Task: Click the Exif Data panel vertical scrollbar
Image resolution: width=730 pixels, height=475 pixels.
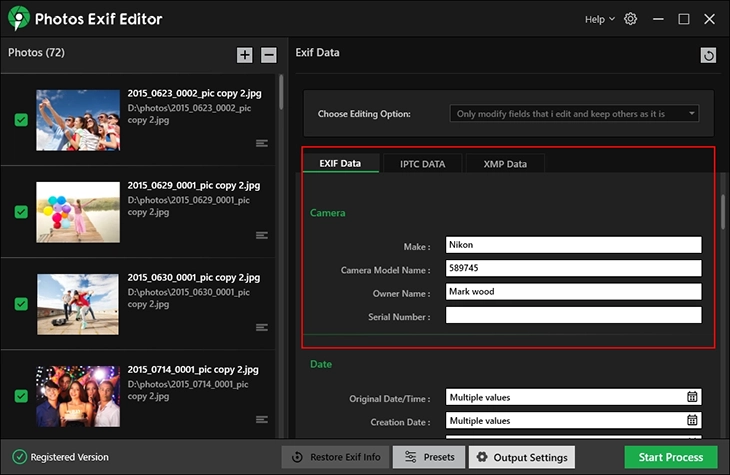Action: (x=723, y=210)
